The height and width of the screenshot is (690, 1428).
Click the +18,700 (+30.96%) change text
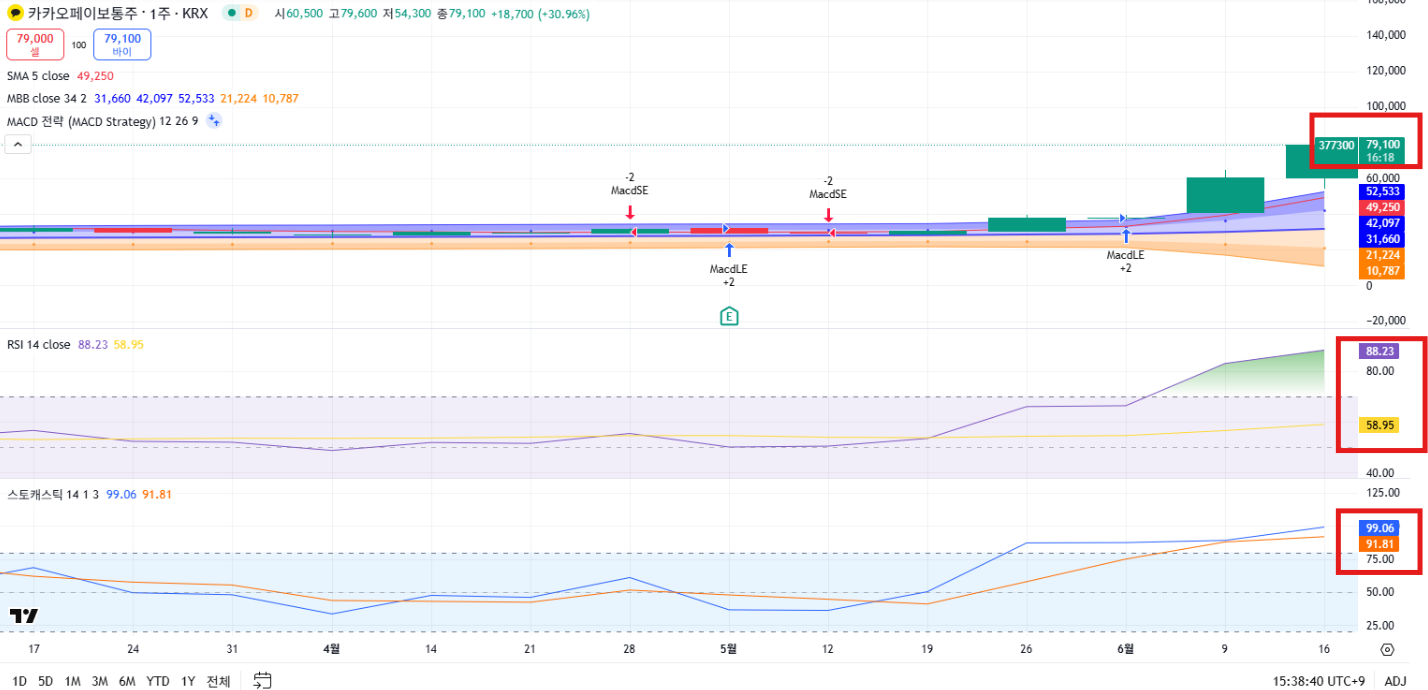click(x=540, y=14)
